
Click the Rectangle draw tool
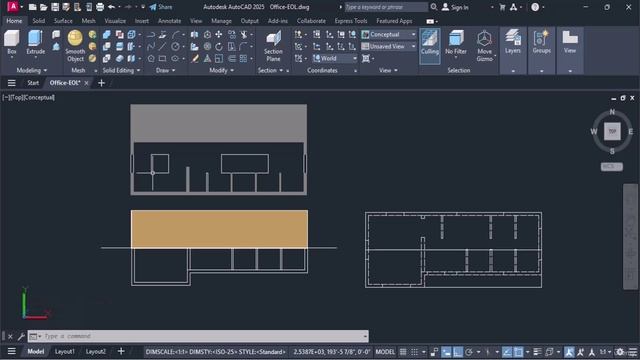point(162,59)
